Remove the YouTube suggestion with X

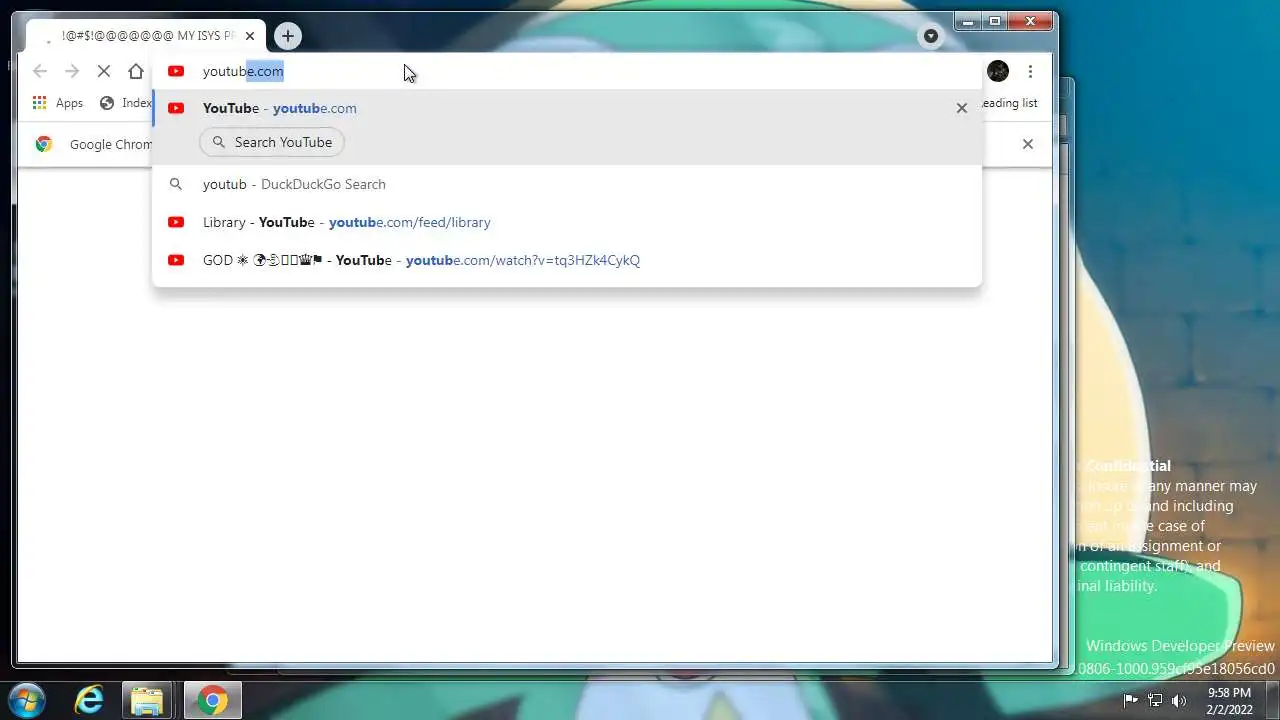point(962,108)
